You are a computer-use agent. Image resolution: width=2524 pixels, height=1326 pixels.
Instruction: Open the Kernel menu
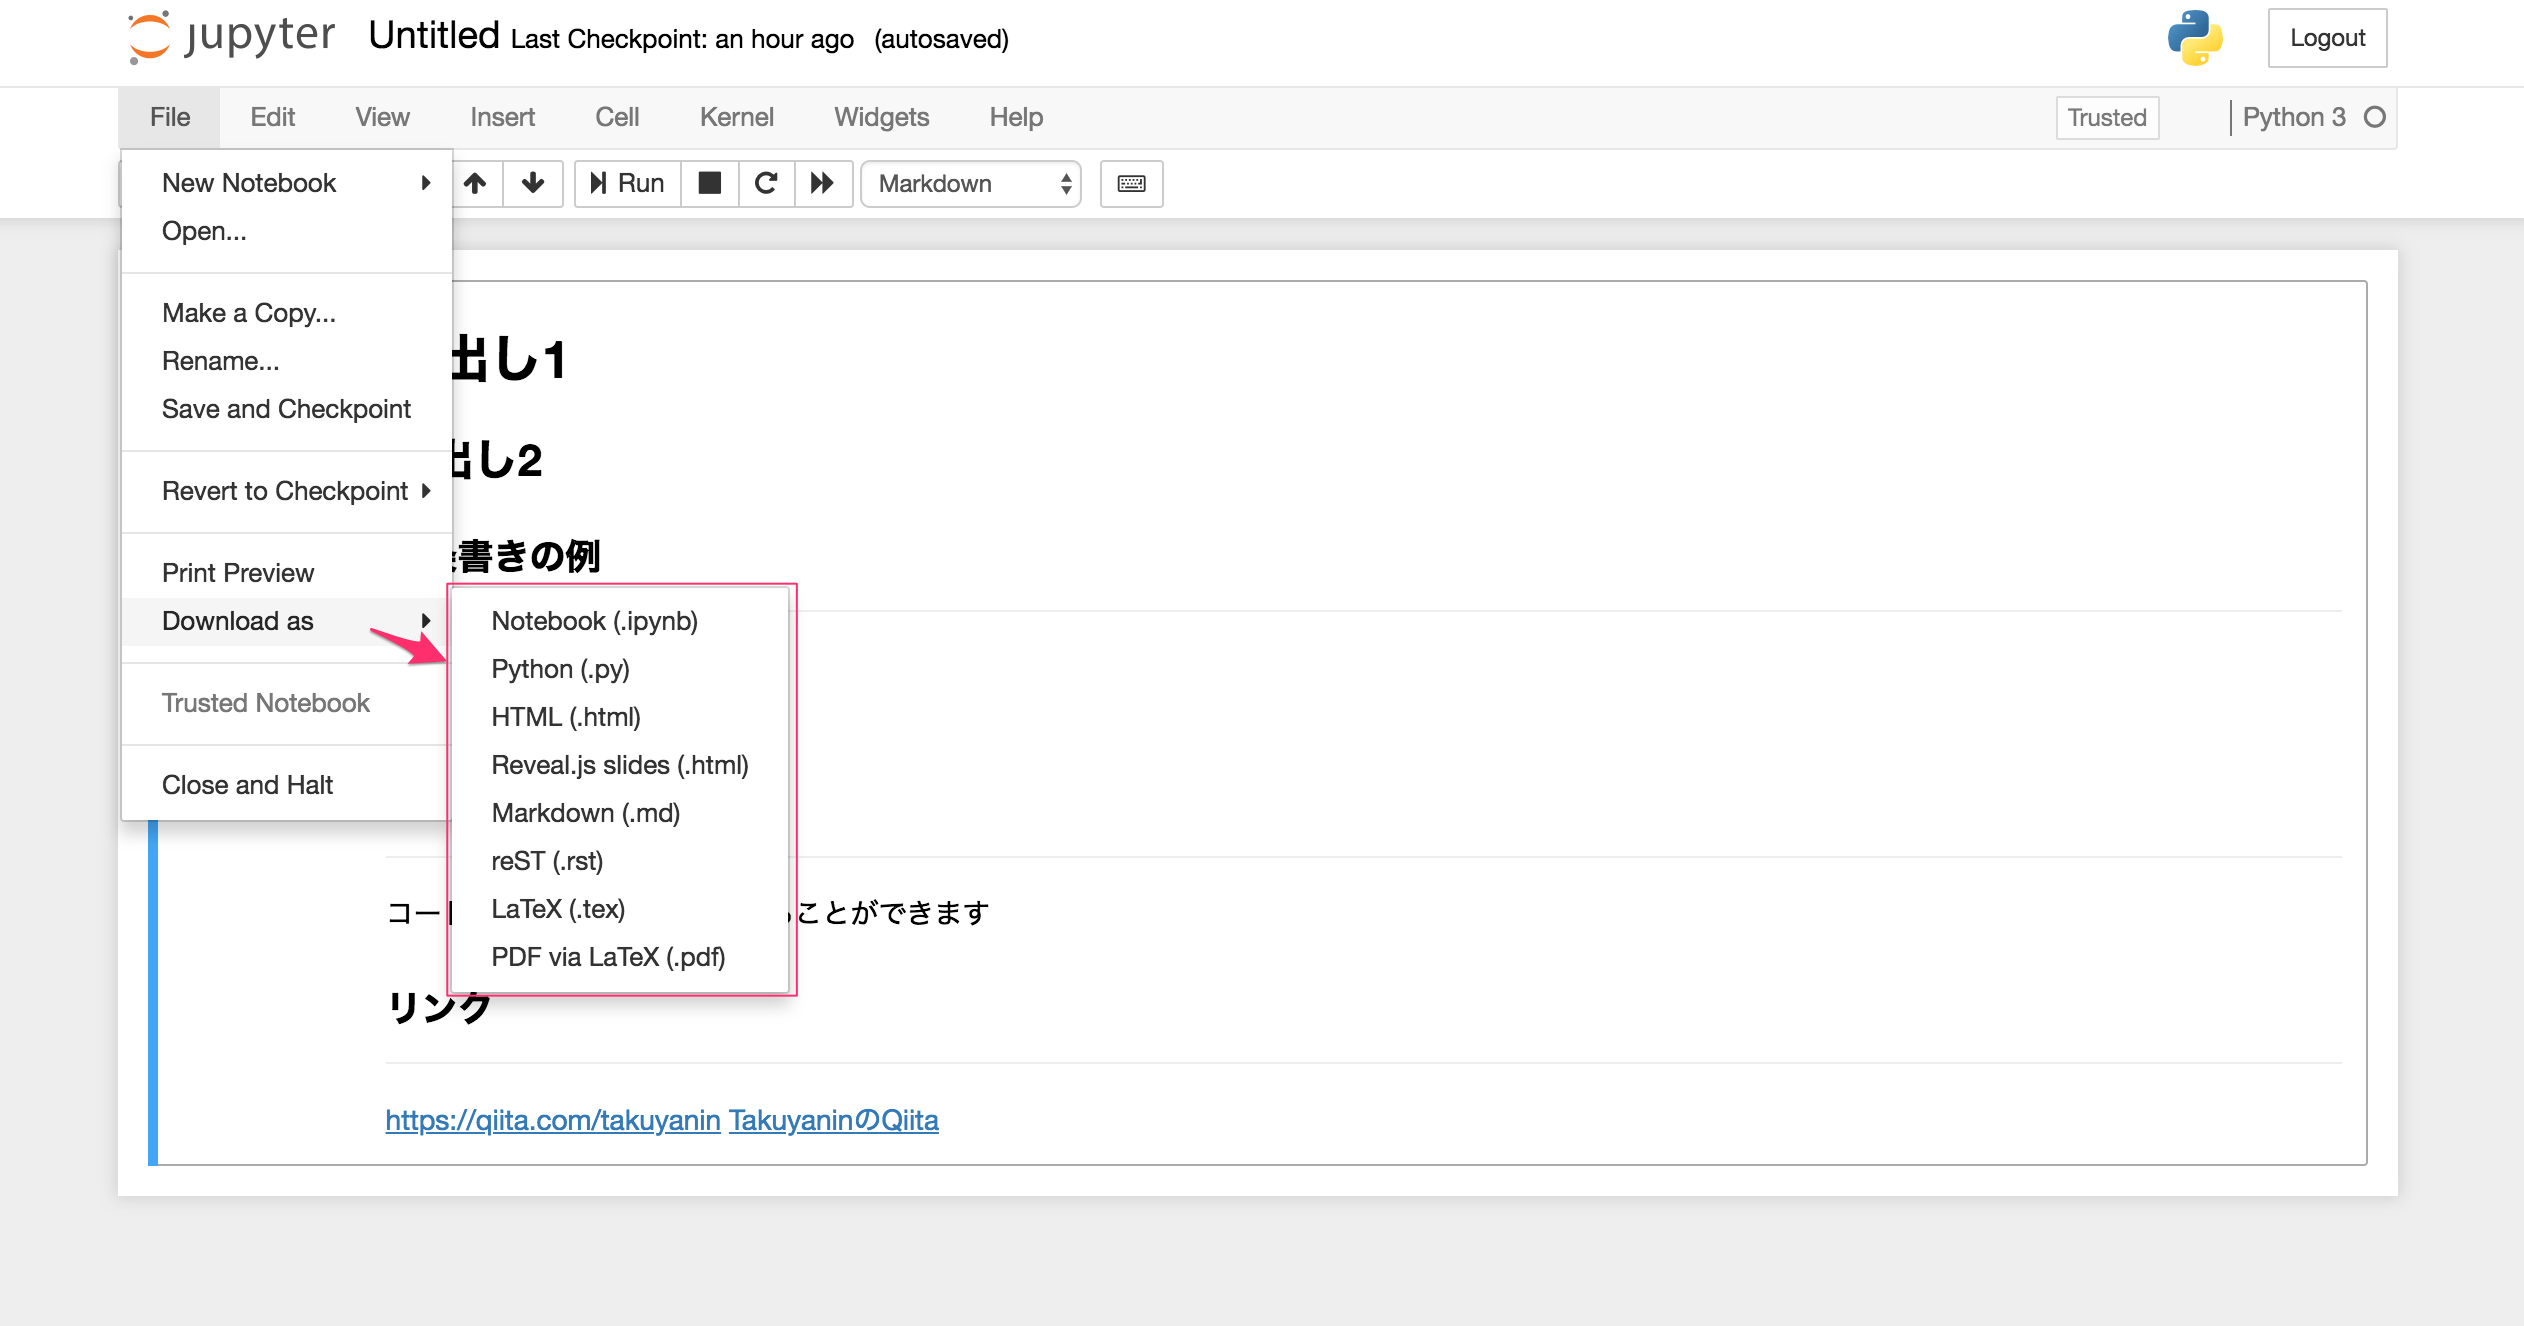(x=736, y=117)
